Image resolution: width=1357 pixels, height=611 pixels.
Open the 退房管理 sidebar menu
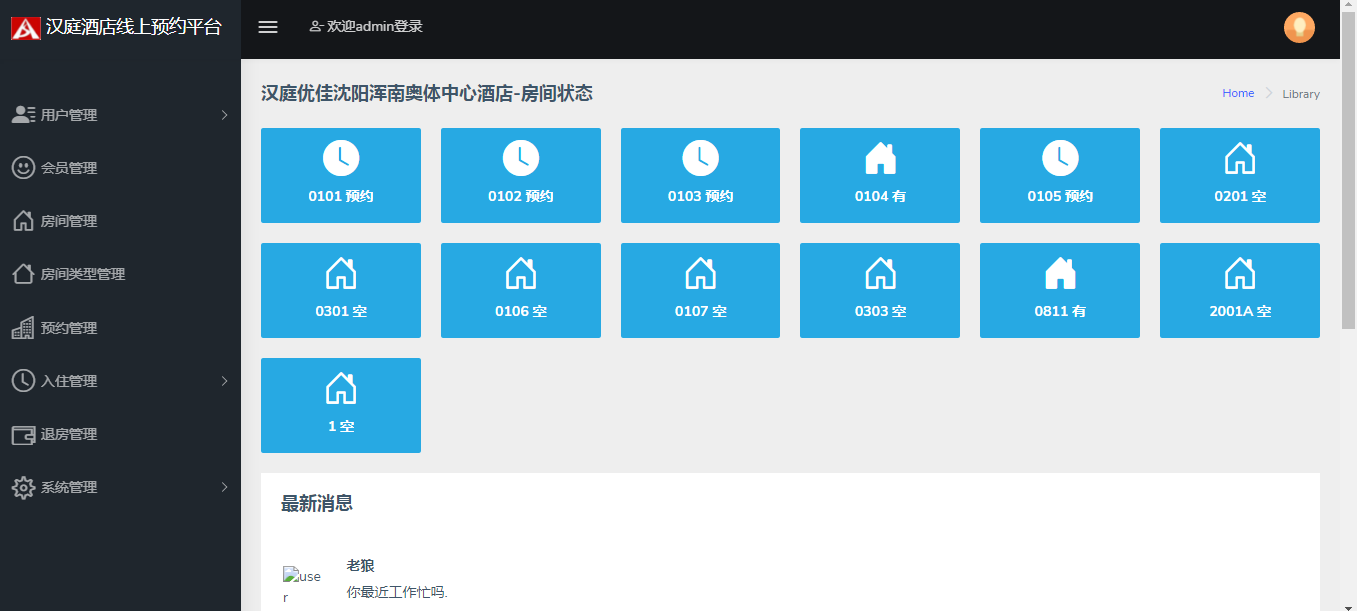120,434
